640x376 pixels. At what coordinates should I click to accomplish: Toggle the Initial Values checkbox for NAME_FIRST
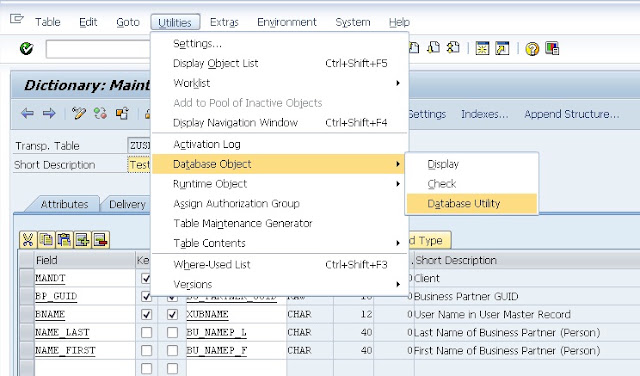[x=172, y=350]
